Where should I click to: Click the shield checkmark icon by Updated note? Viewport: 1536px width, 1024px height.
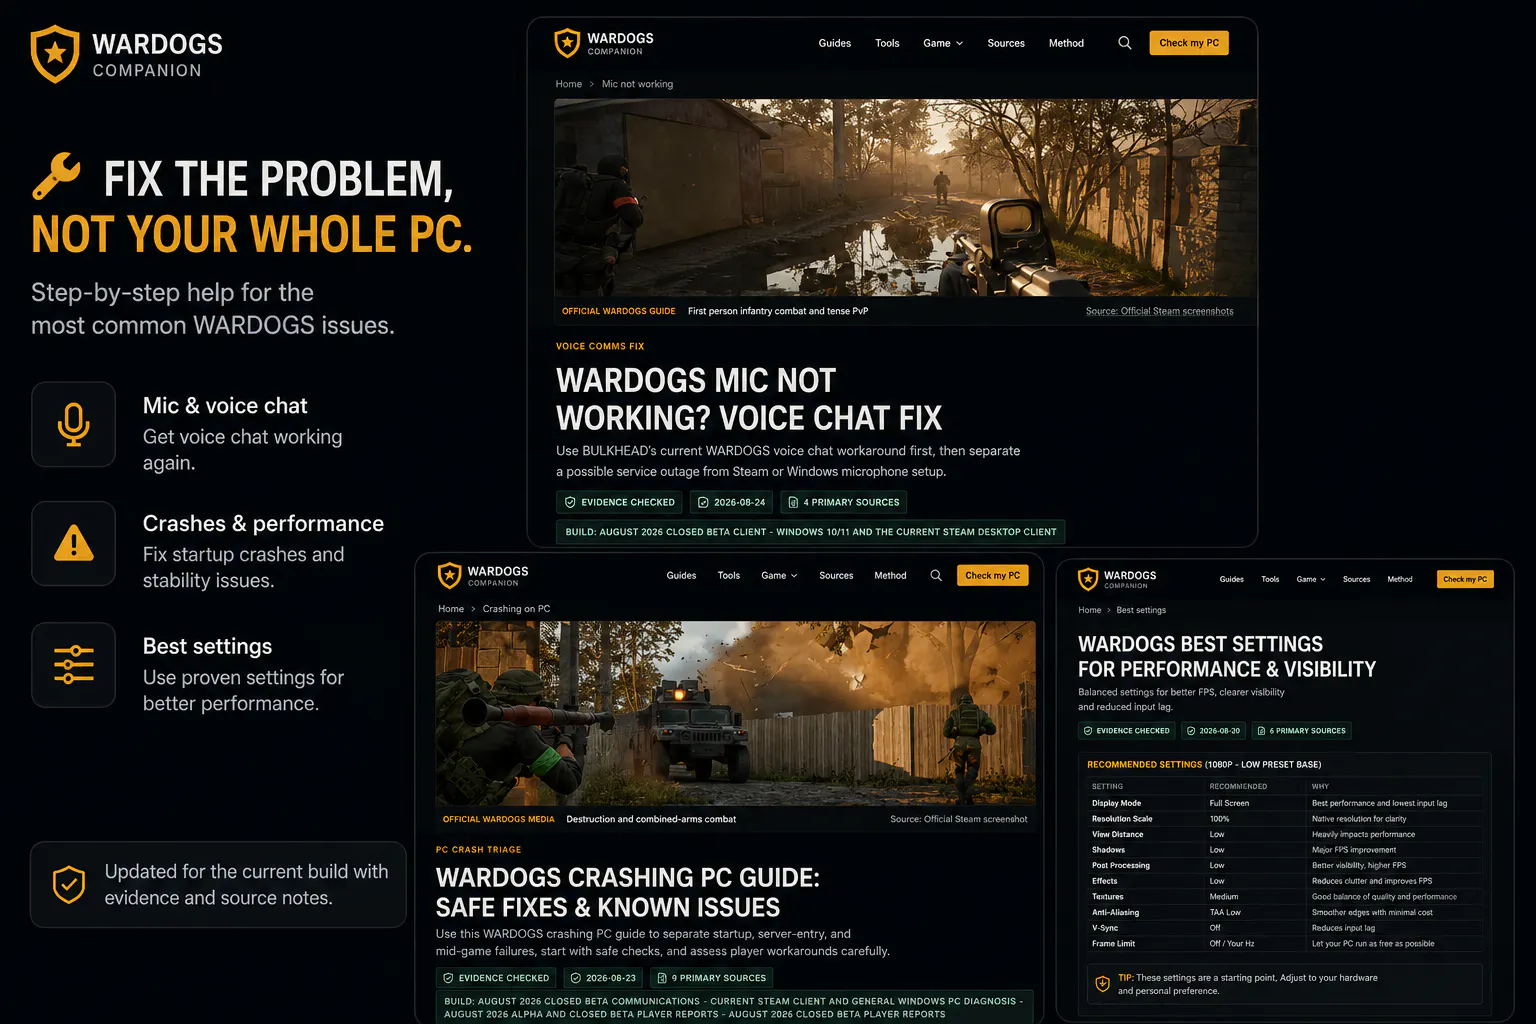(69, 884)
